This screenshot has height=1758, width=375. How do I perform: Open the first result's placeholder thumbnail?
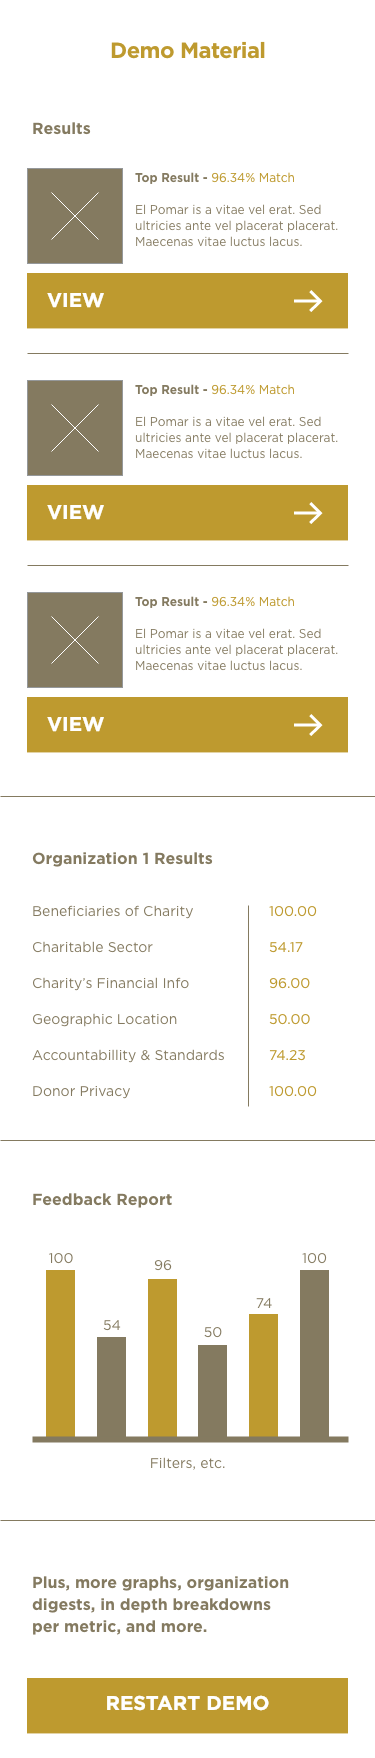pos(75,216)
